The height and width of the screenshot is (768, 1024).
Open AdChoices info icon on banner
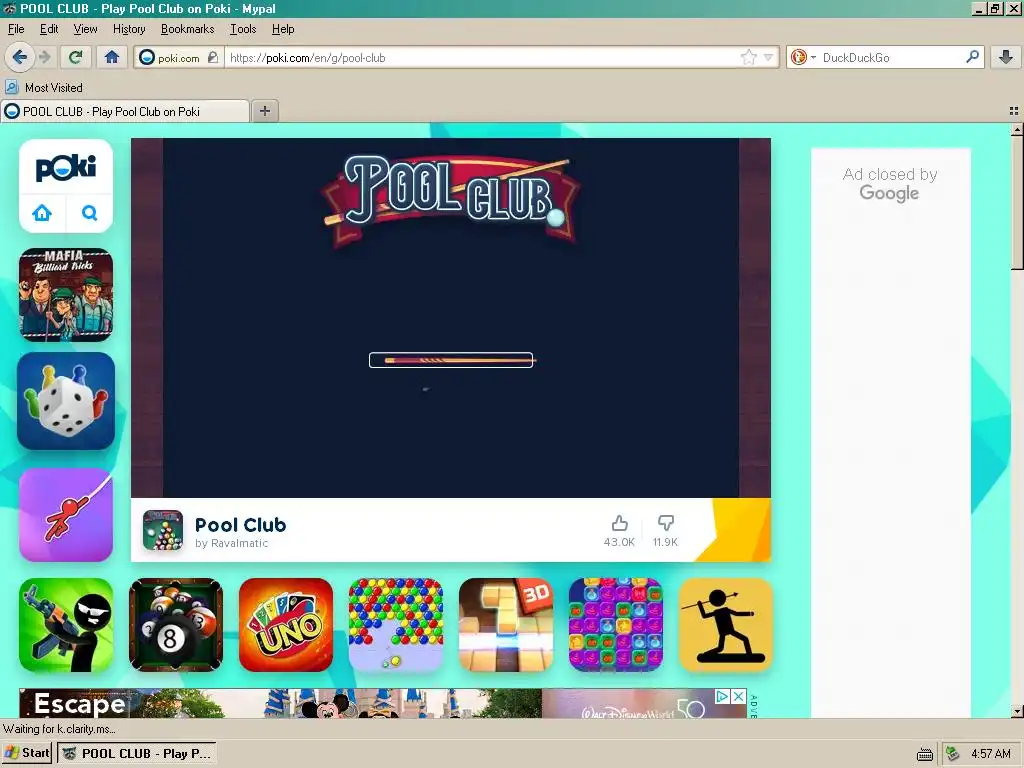coord(722,696)
